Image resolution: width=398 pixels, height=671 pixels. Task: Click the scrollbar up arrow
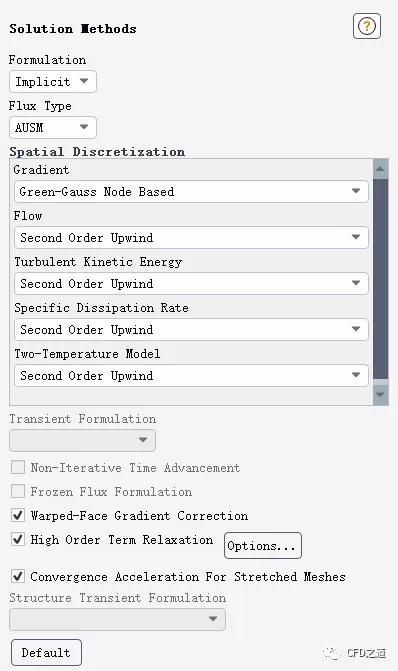(x=380, y=169)
